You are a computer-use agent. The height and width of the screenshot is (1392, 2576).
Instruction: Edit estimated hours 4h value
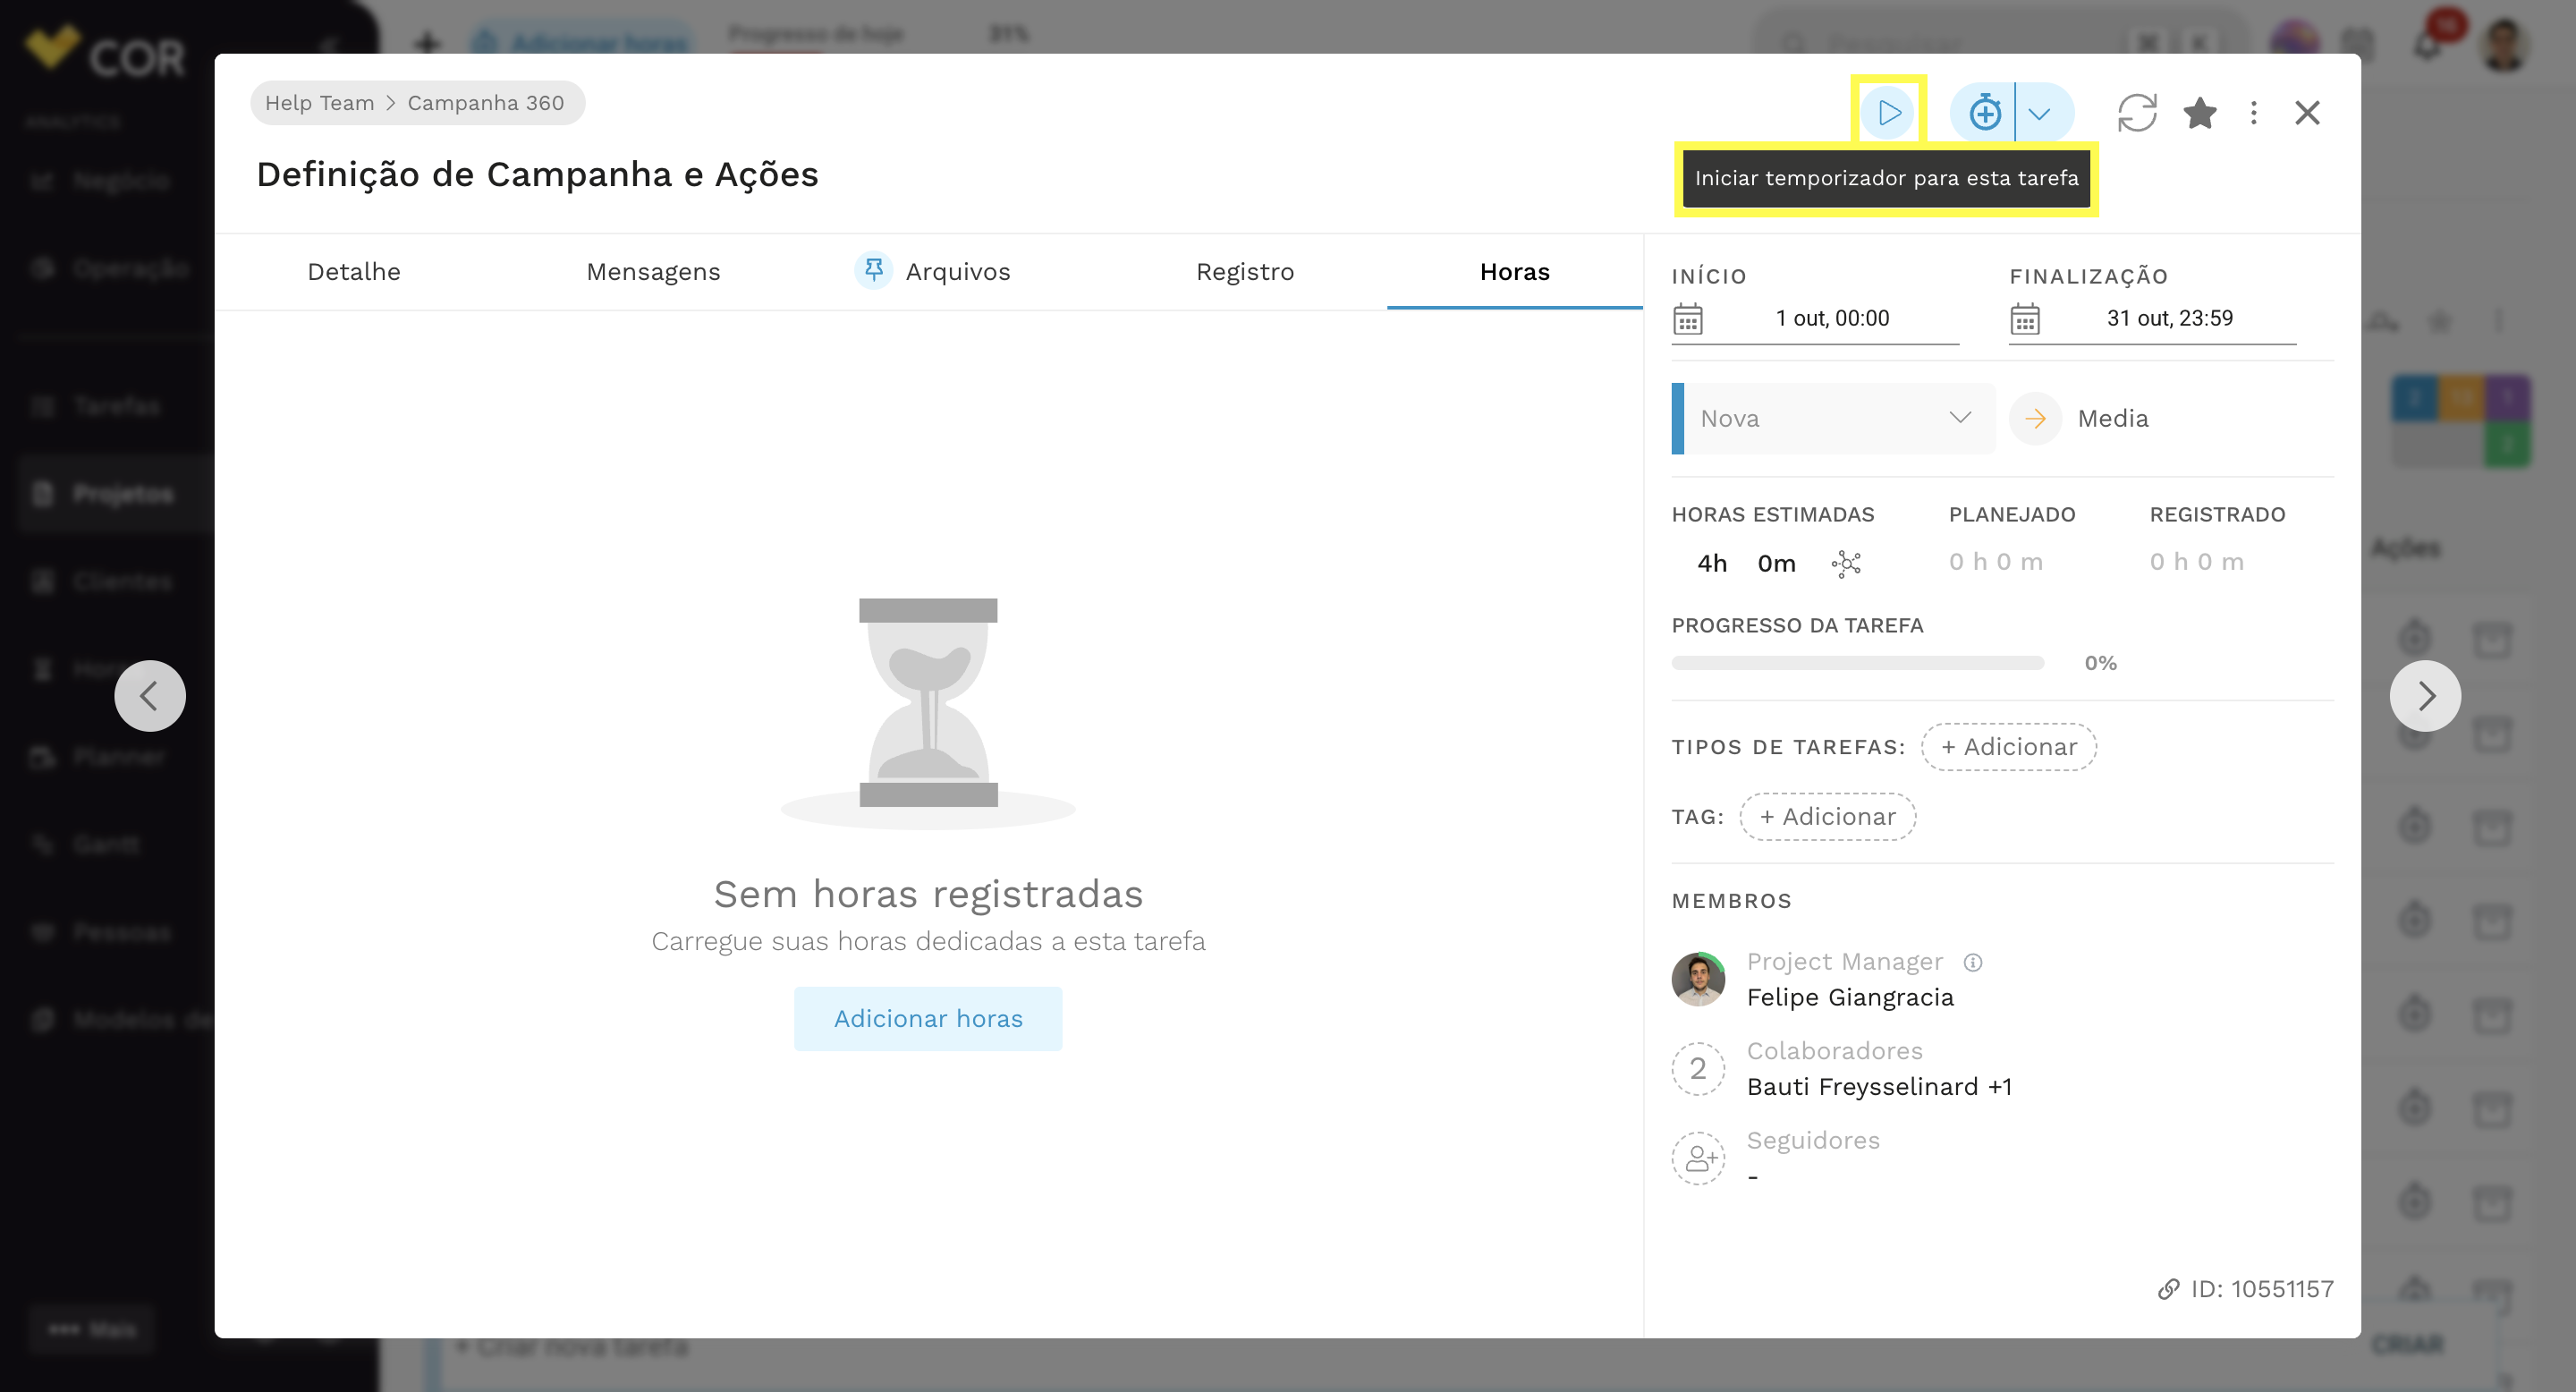[x=1712, y=563]
